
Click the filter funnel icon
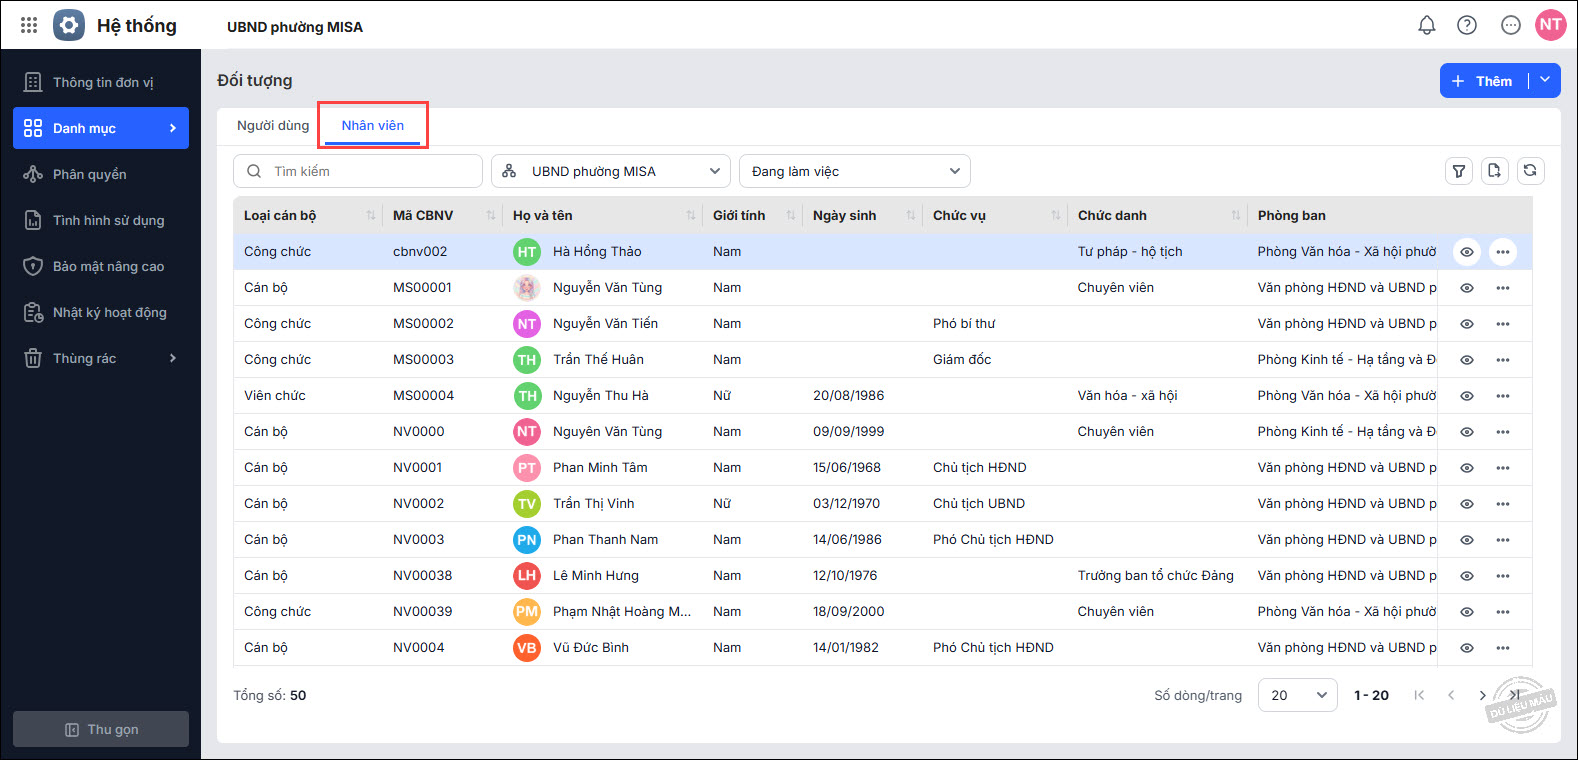click(1459, 171)
